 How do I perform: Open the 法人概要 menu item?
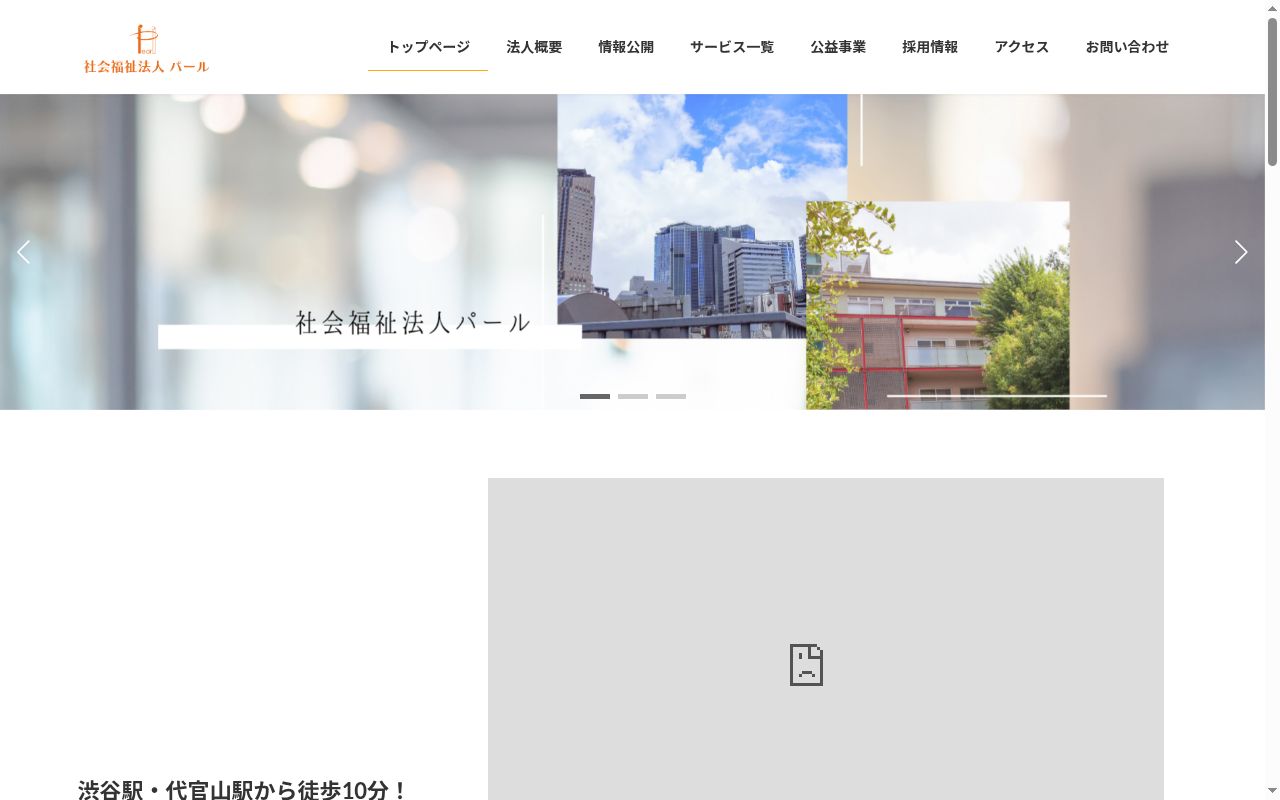pyautogui.click(x=534, y=47)
